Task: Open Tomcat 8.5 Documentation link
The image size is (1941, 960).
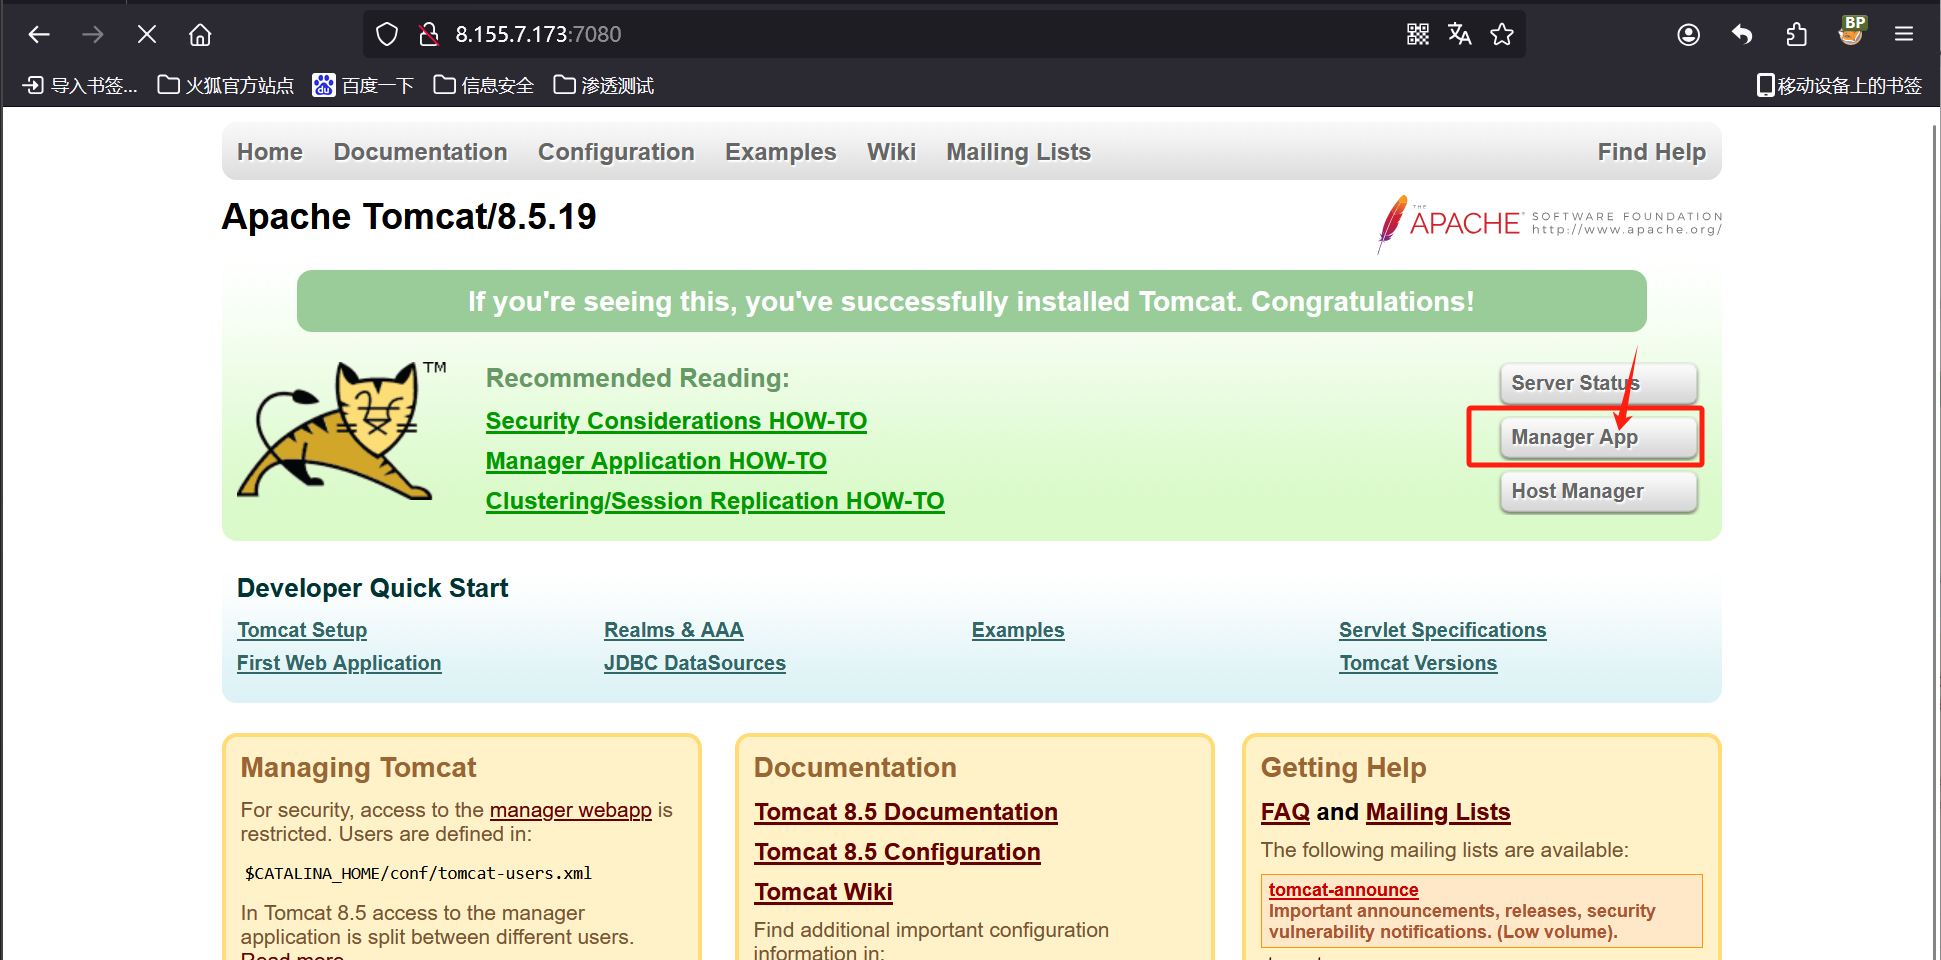Action: pyautogui.click(x=906, y=812)
